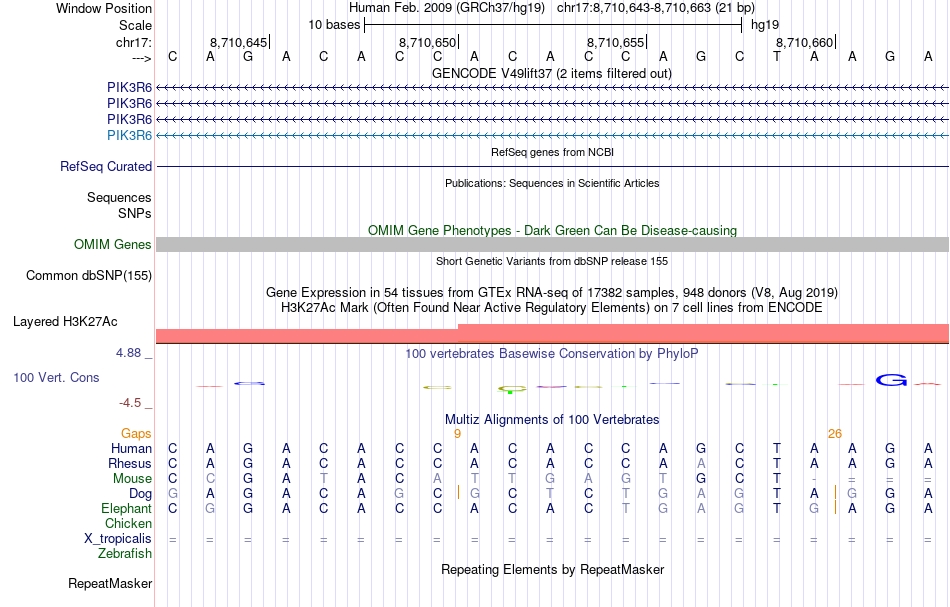
Task: Click the RepeatMasker track label
Action: coord(110,583)
